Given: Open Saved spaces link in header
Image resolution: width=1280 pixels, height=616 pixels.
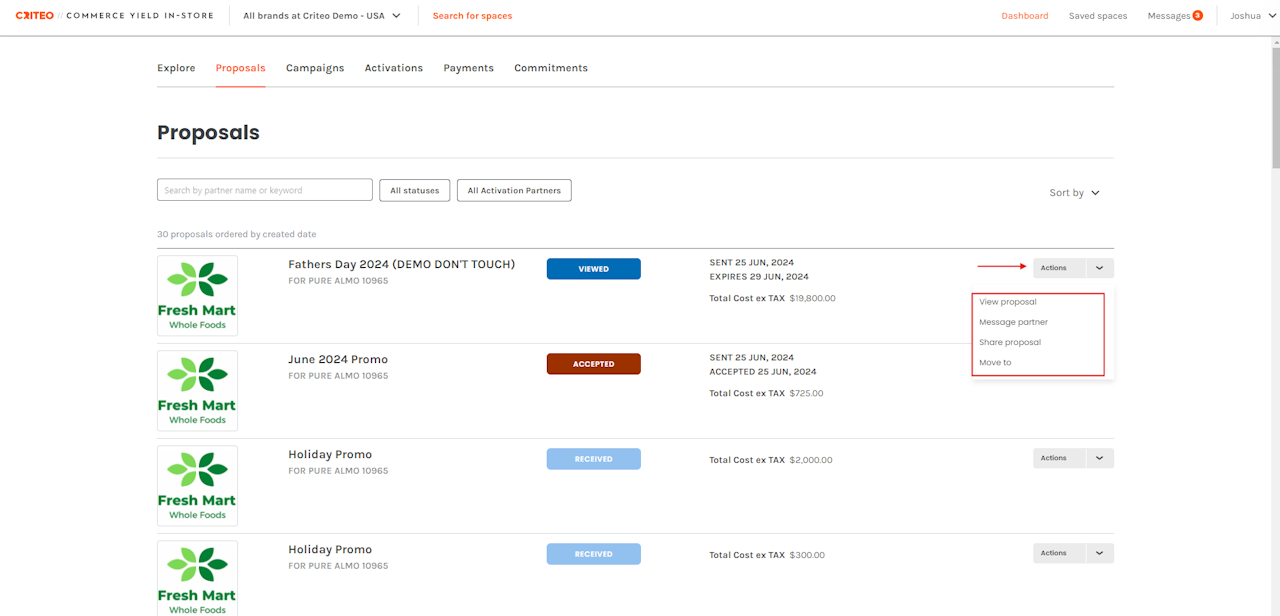Looking at the screenshot, I should pos(1097,16).
